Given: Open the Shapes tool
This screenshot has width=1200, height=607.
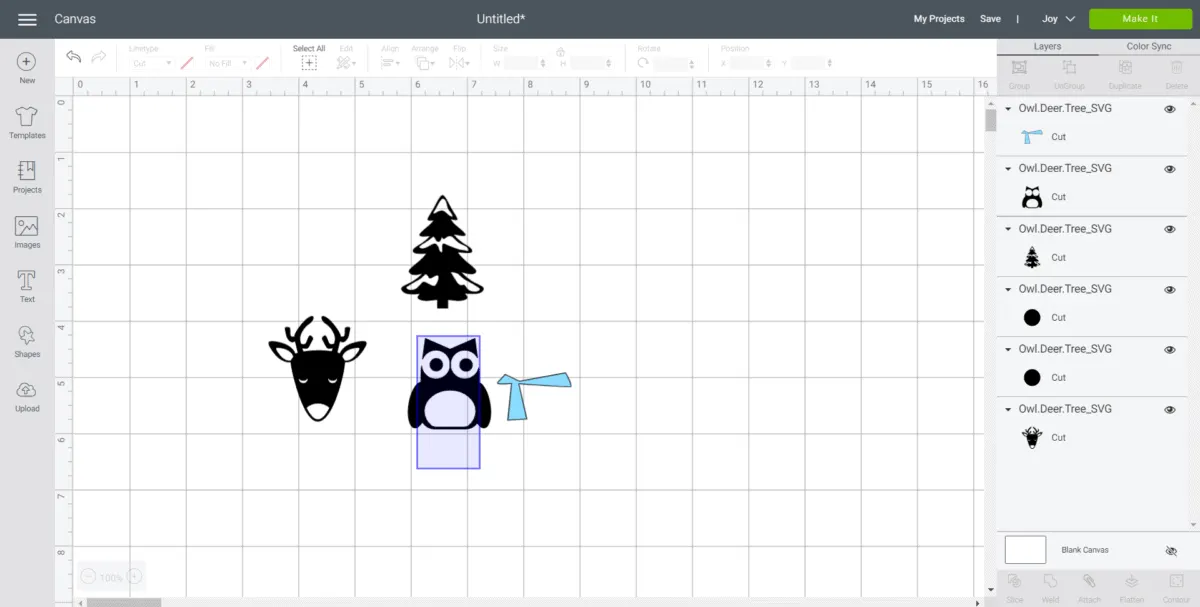Looking at the screenshot, I should pos(27,341).
